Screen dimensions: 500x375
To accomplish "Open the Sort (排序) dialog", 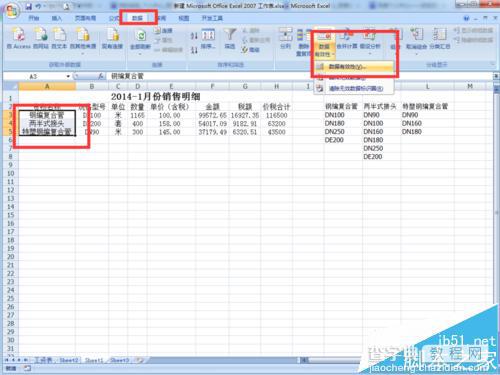I will [x=208, y=39].
